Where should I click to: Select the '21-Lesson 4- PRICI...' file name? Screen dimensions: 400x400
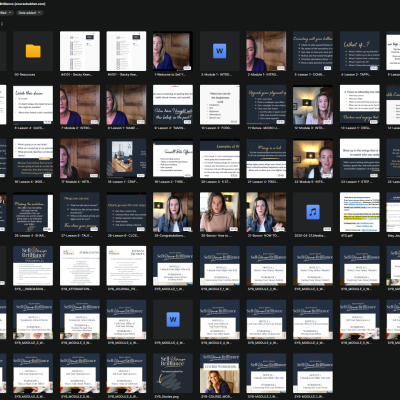[262, 182]
